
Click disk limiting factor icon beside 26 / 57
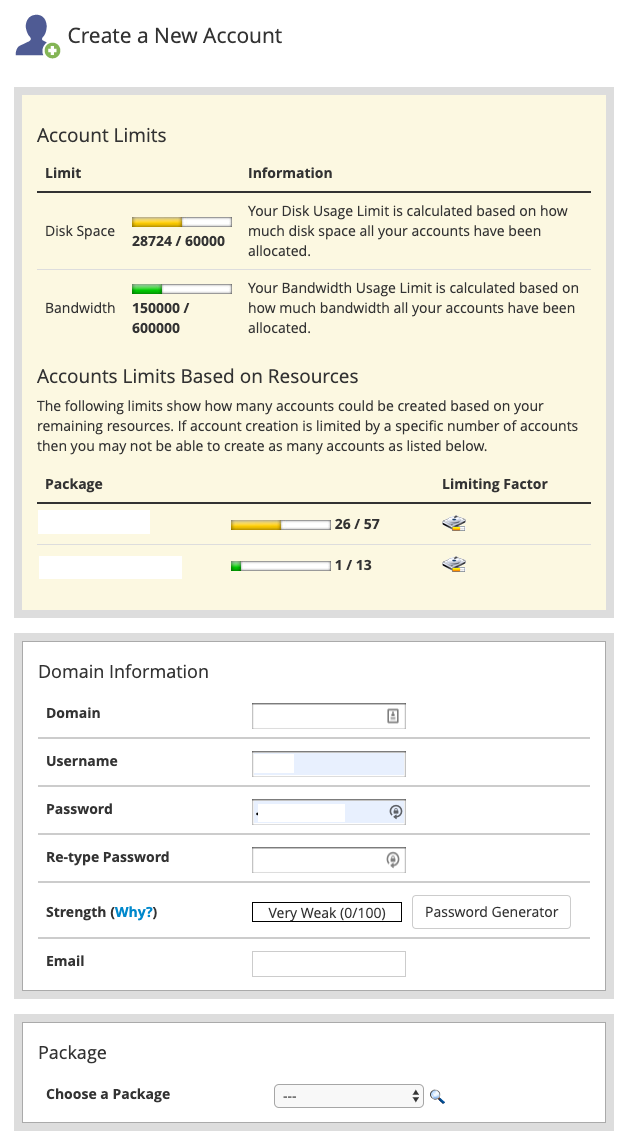tap(454, 523)
